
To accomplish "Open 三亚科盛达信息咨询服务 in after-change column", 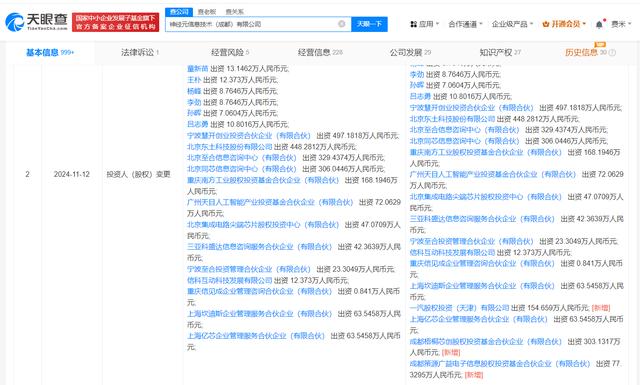I will [x=482, y=219].
